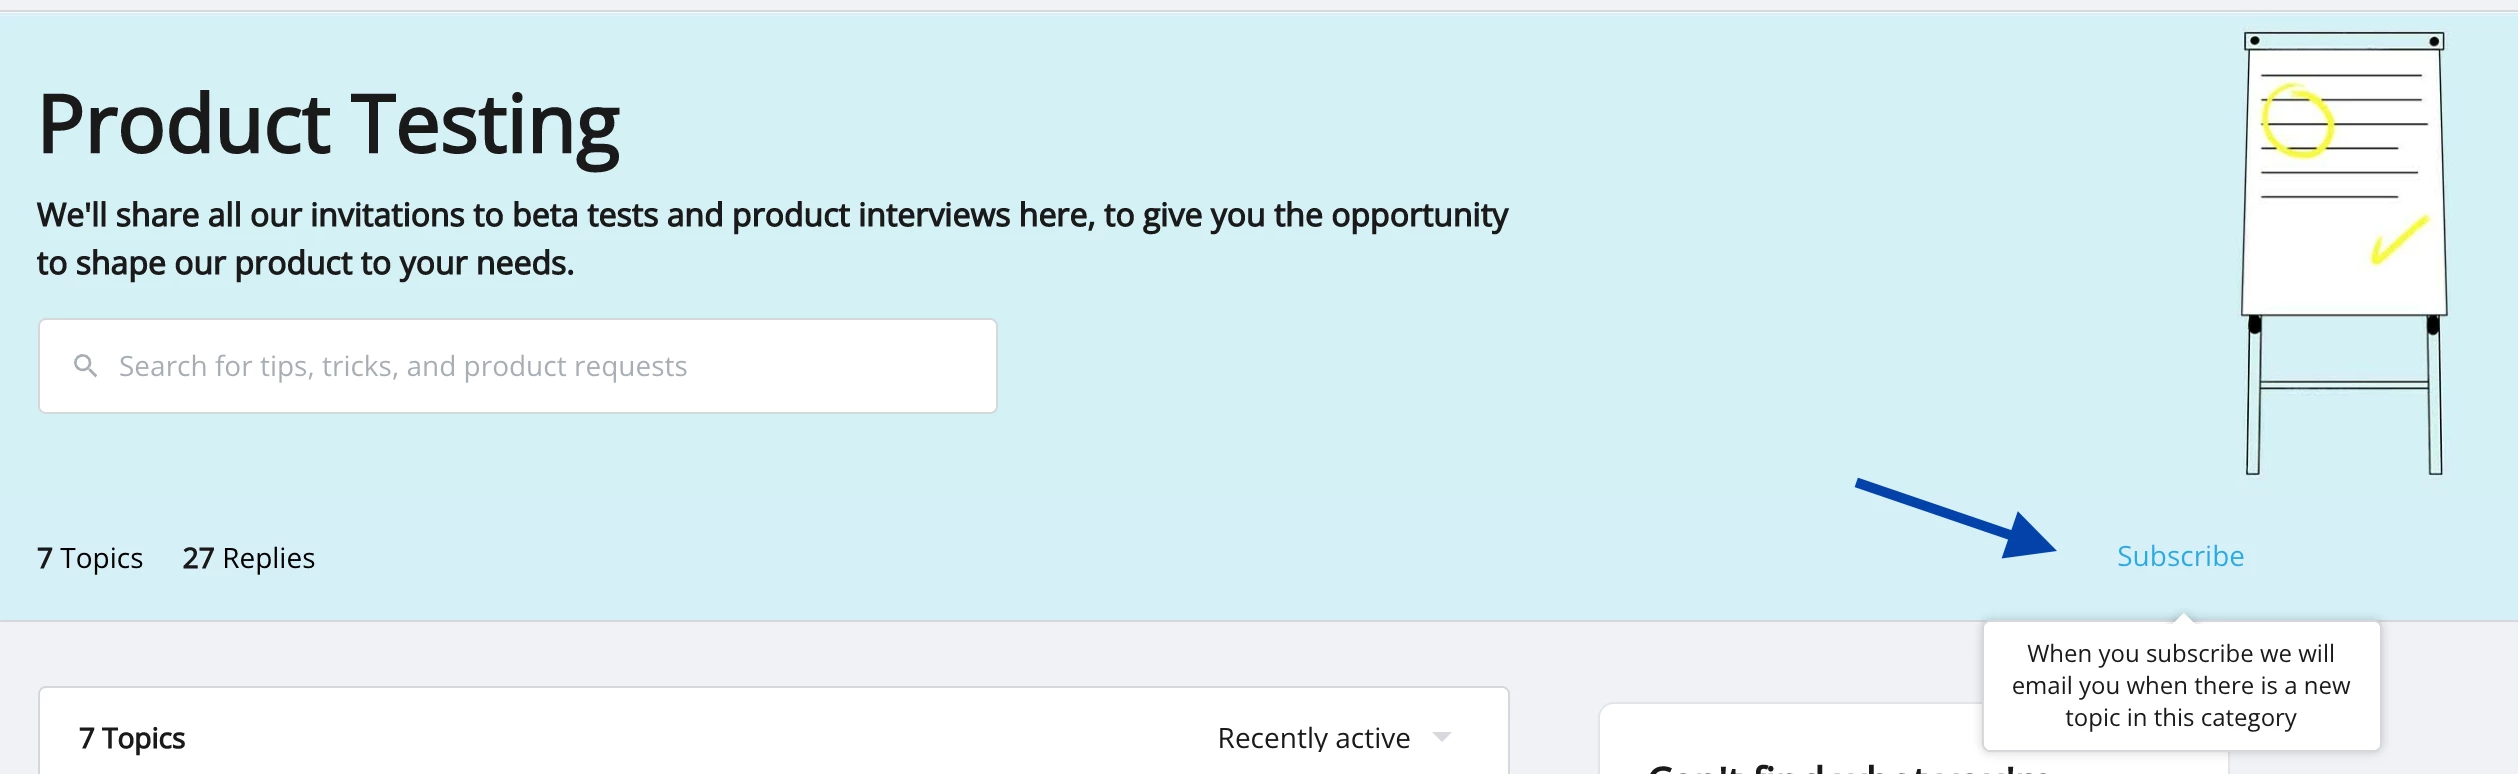The height and width of the screenshot is (774, 2518).
Task: Subscribe to the Product Testing category
Action: click(x=2180, y=556)
